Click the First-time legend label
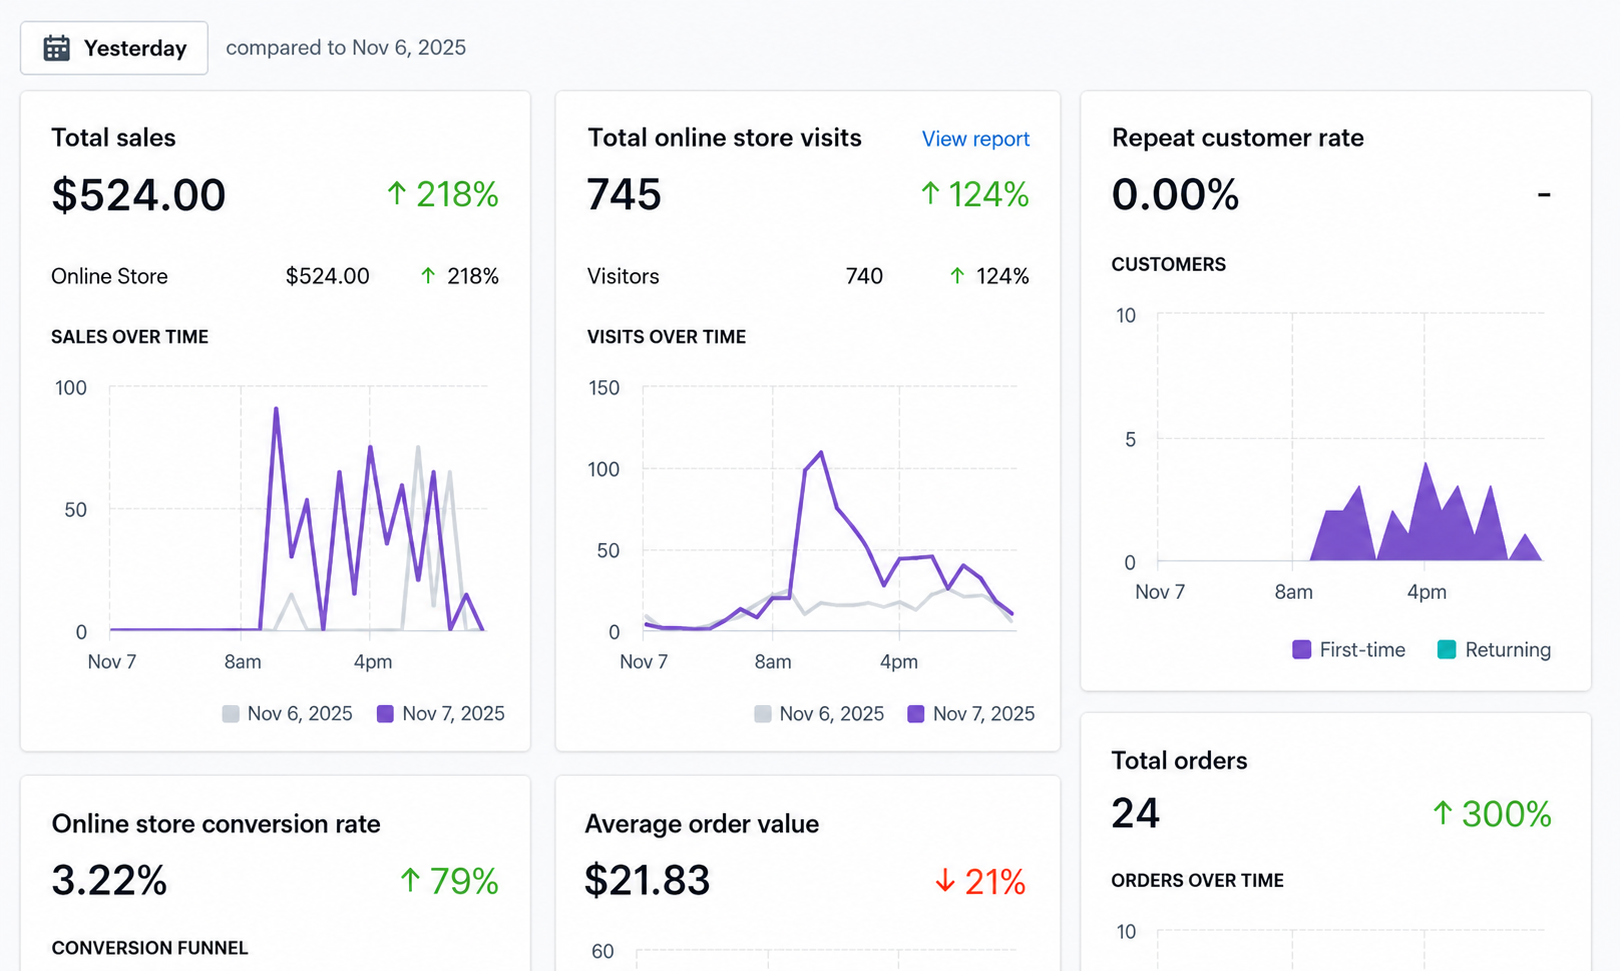 pos(1362,650)
